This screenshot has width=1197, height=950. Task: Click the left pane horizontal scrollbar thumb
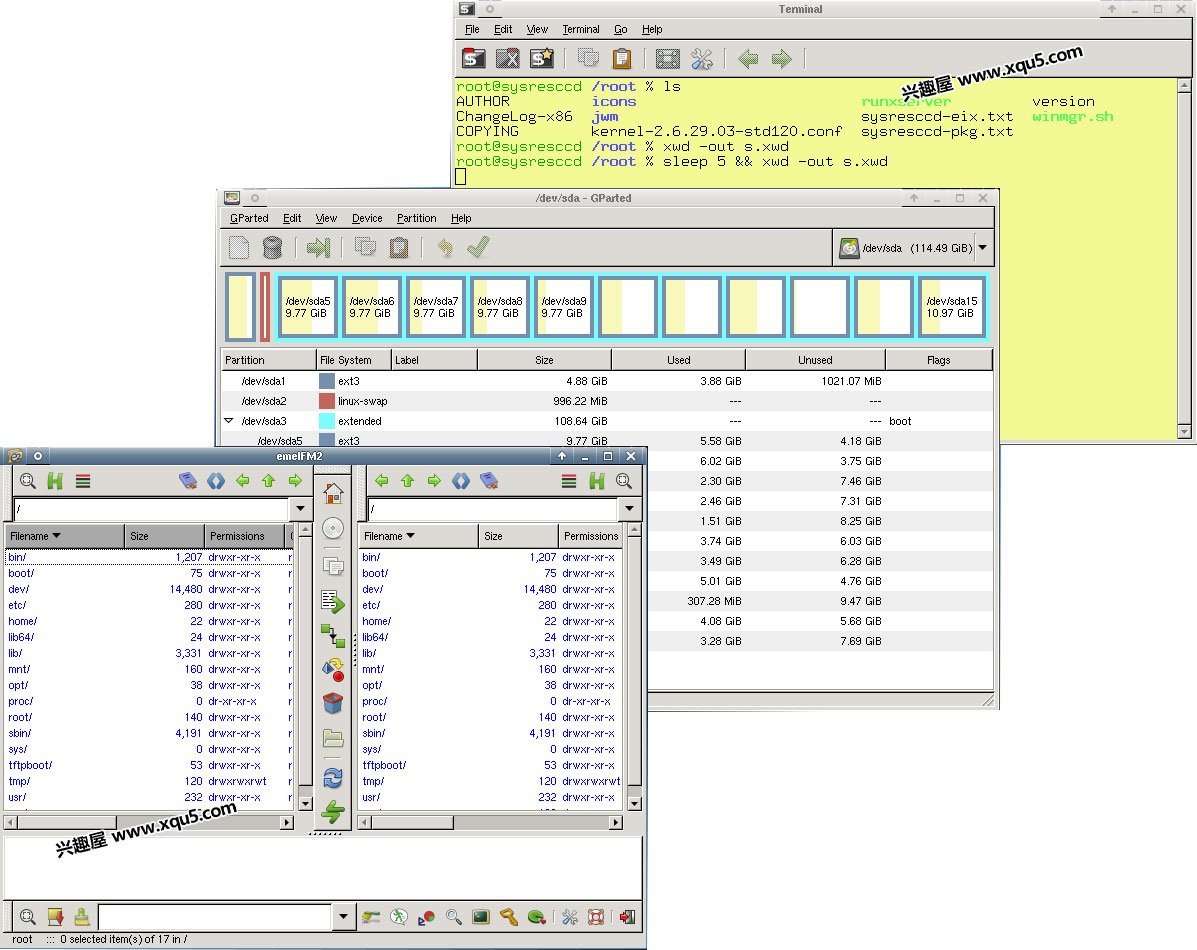click(66, 822)
